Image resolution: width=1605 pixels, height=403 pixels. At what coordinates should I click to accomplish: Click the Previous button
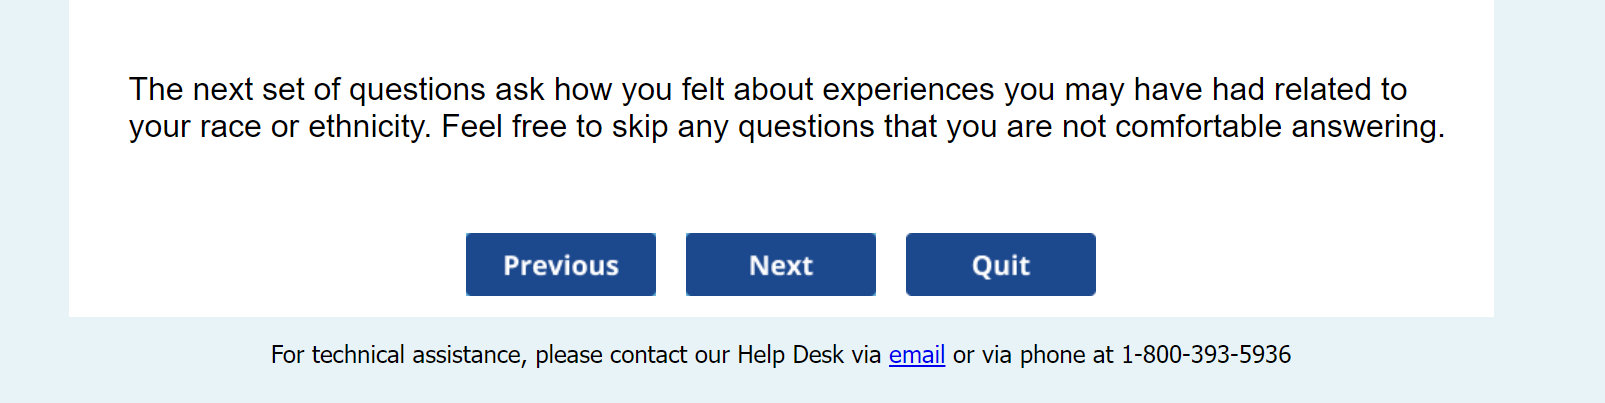coord(560,265)
